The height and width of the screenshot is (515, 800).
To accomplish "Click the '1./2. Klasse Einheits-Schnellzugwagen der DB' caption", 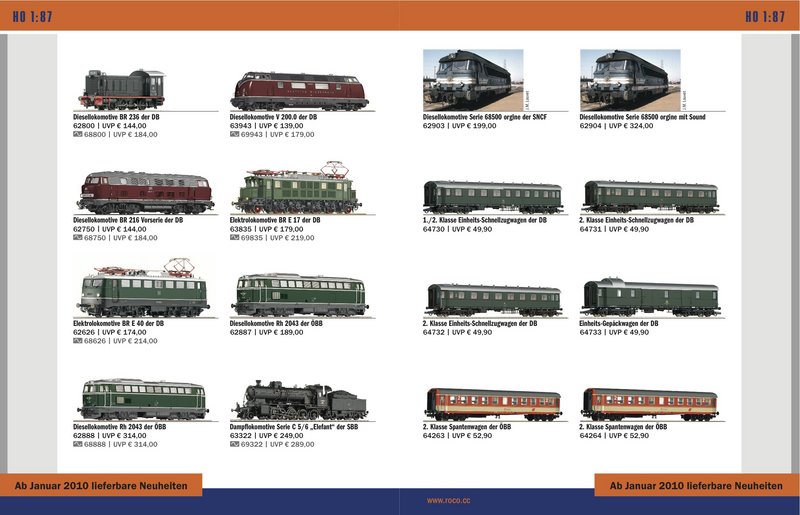I will point(485,220).
